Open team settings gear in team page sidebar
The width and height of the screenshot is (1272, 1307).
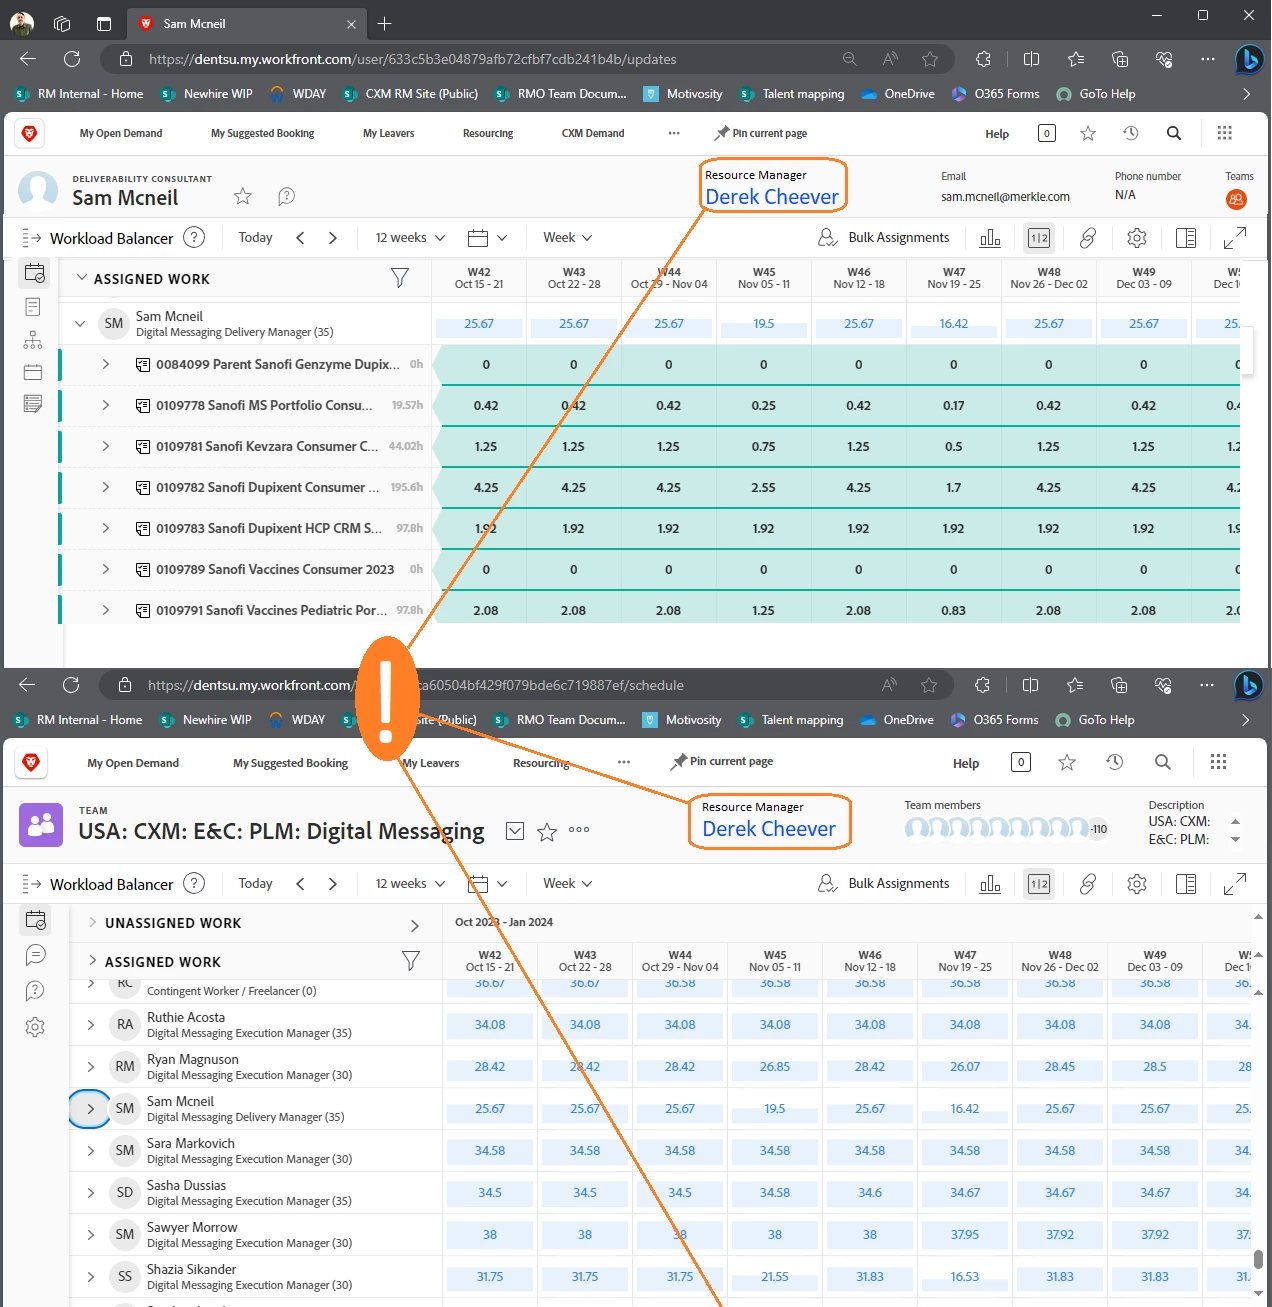click(x=36, y=1027)
